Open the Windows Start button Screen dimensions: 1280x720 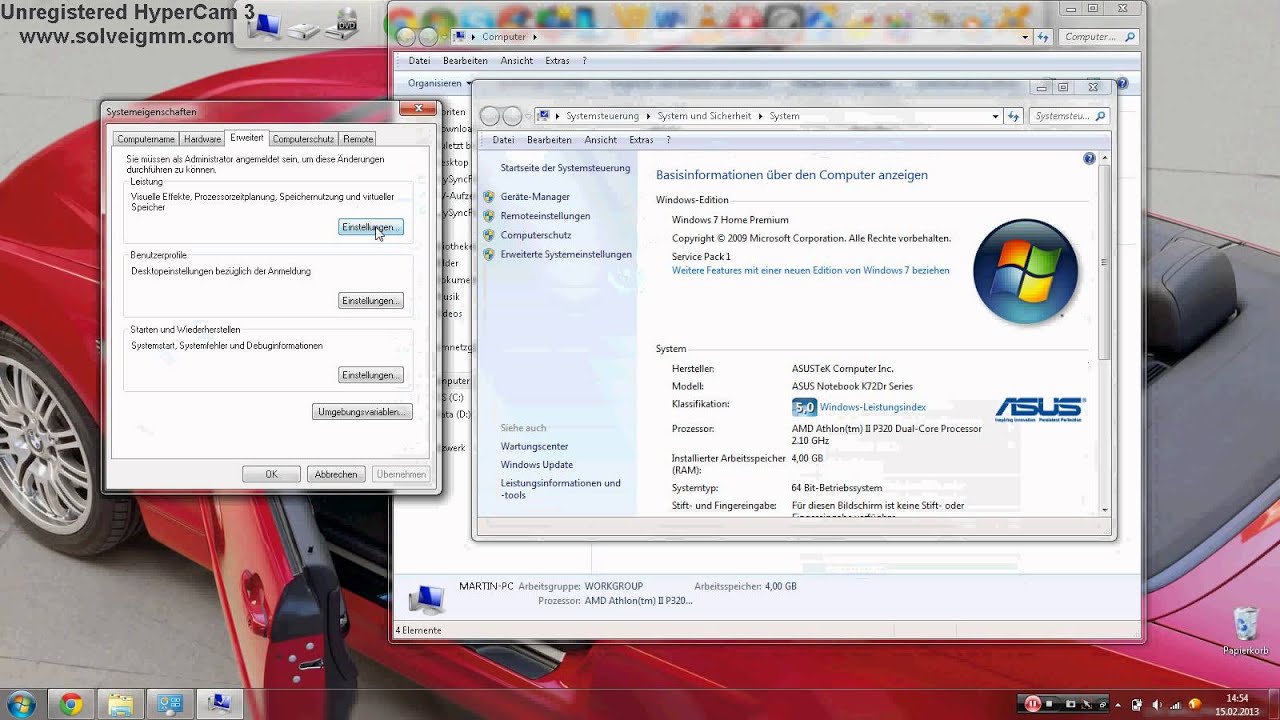click(21, 704)
